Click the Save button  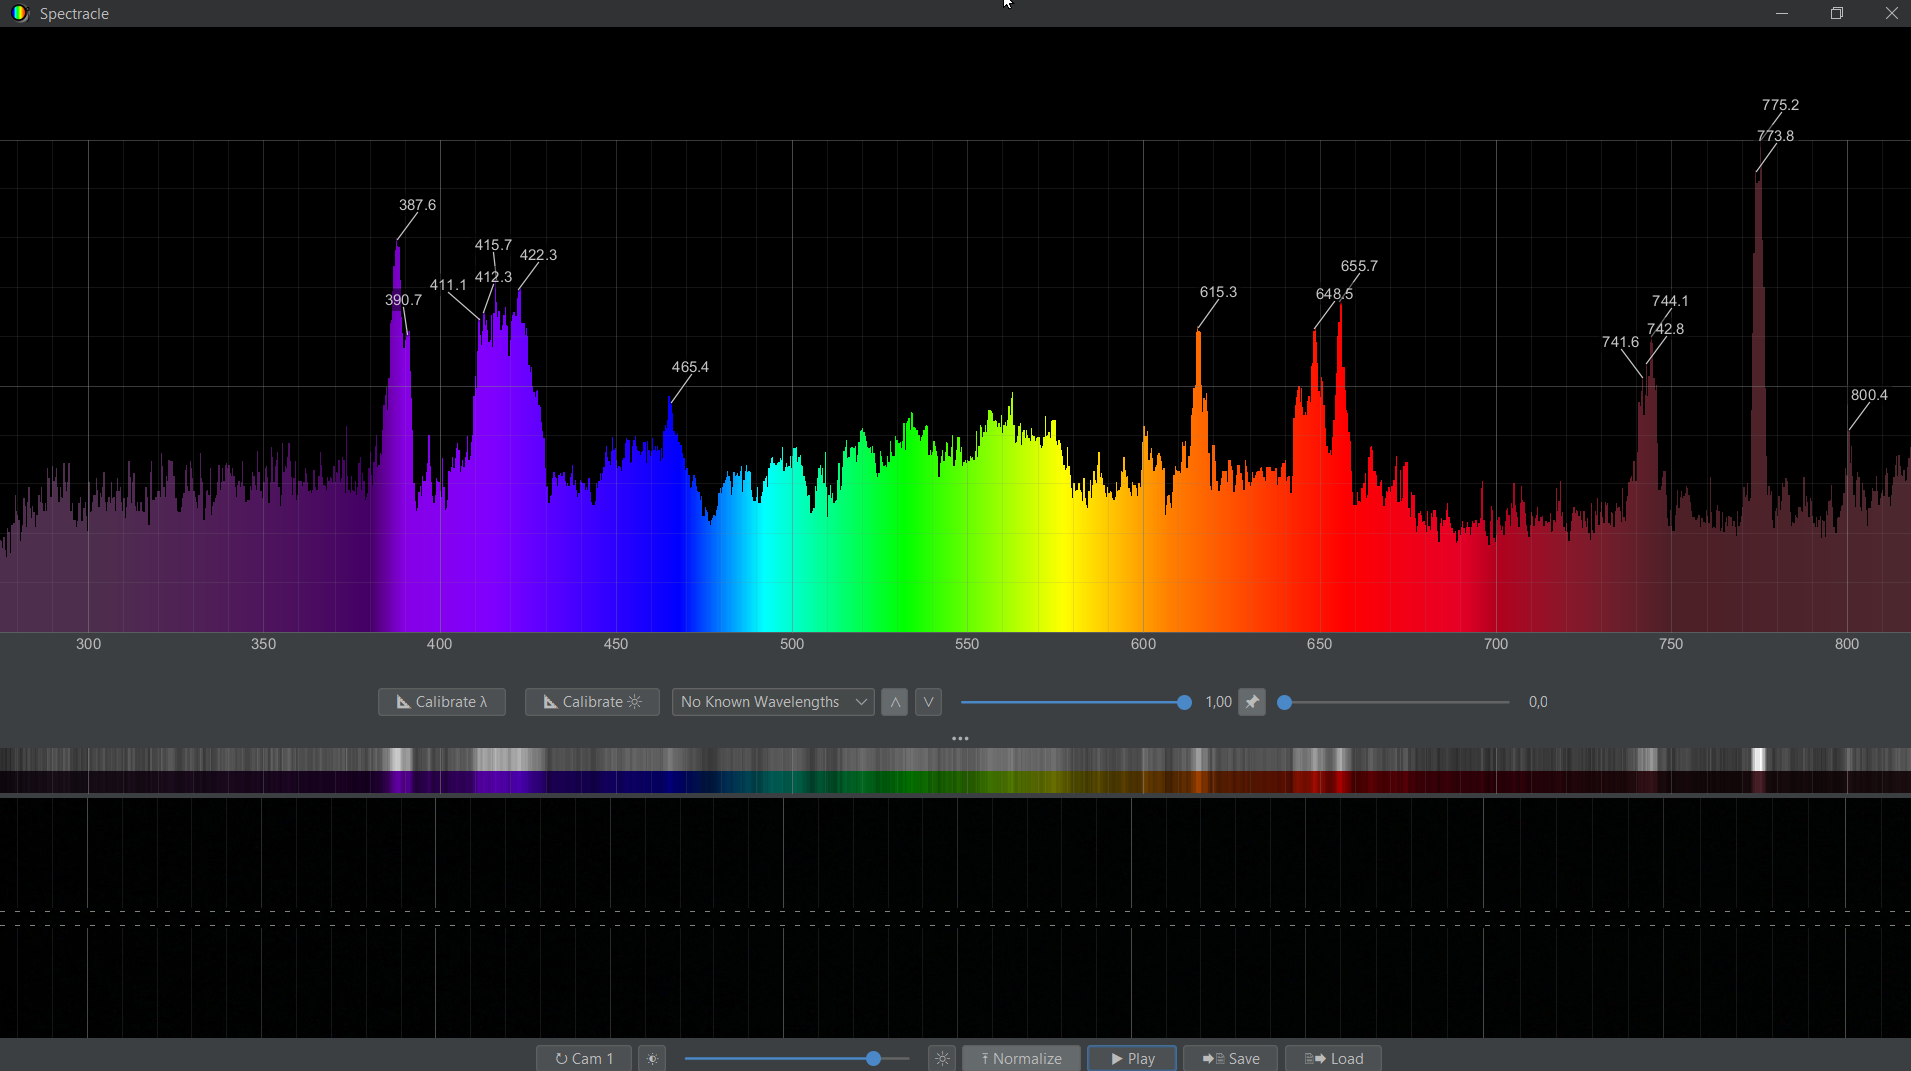coord(1230,1058)
